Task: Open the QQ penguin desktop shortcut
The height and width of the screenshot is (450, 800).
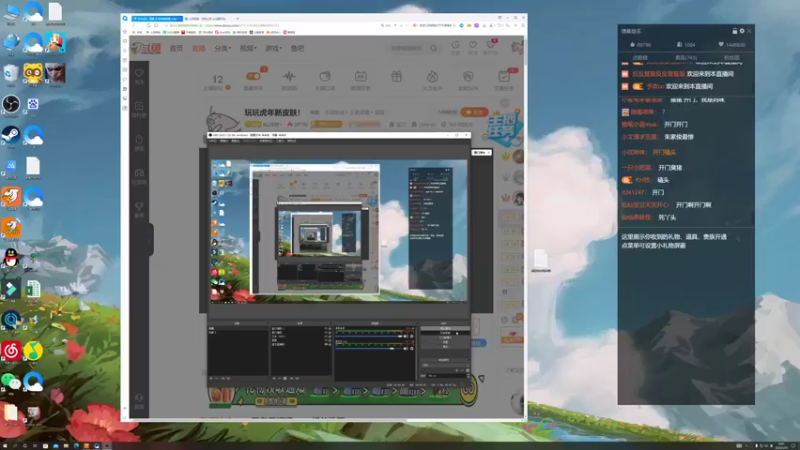Action: pos(11,258)
